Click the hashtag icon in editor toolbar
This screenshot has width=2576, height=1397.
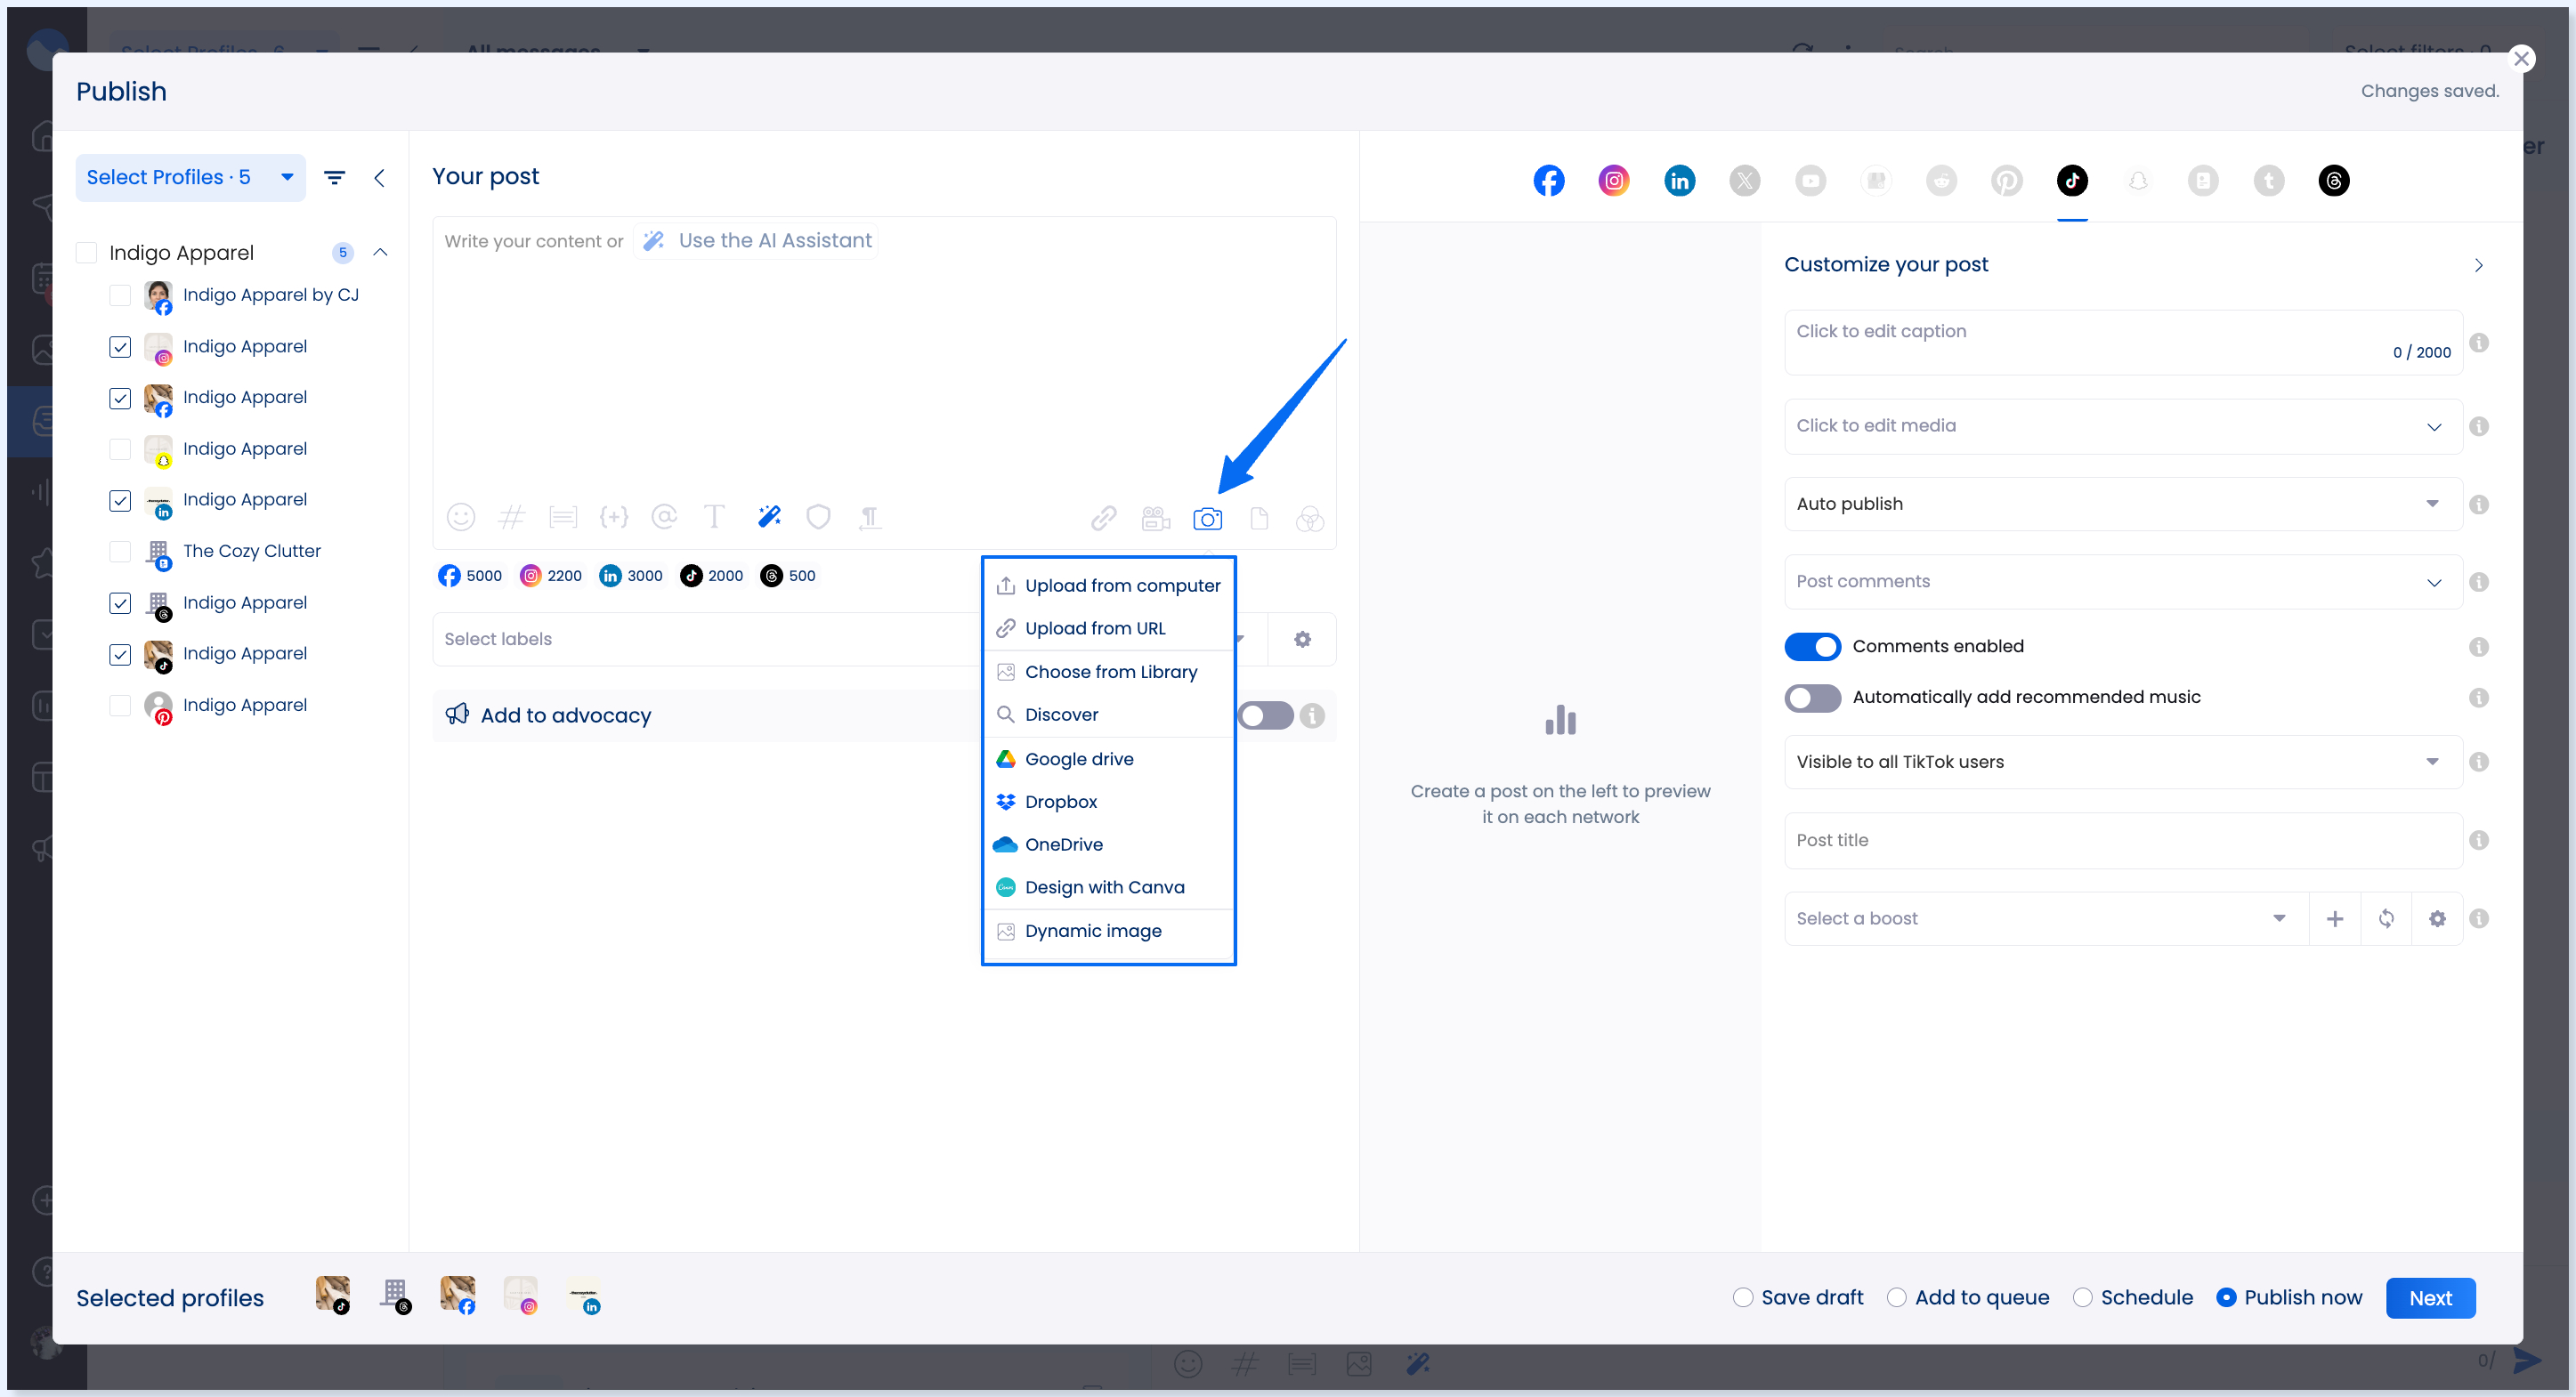pyautogui.click(x=511, y=517)
